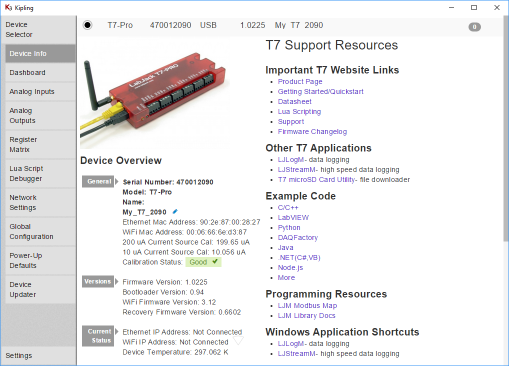
Task: Click the green Good calibration status badge
Action: (203, 262)
